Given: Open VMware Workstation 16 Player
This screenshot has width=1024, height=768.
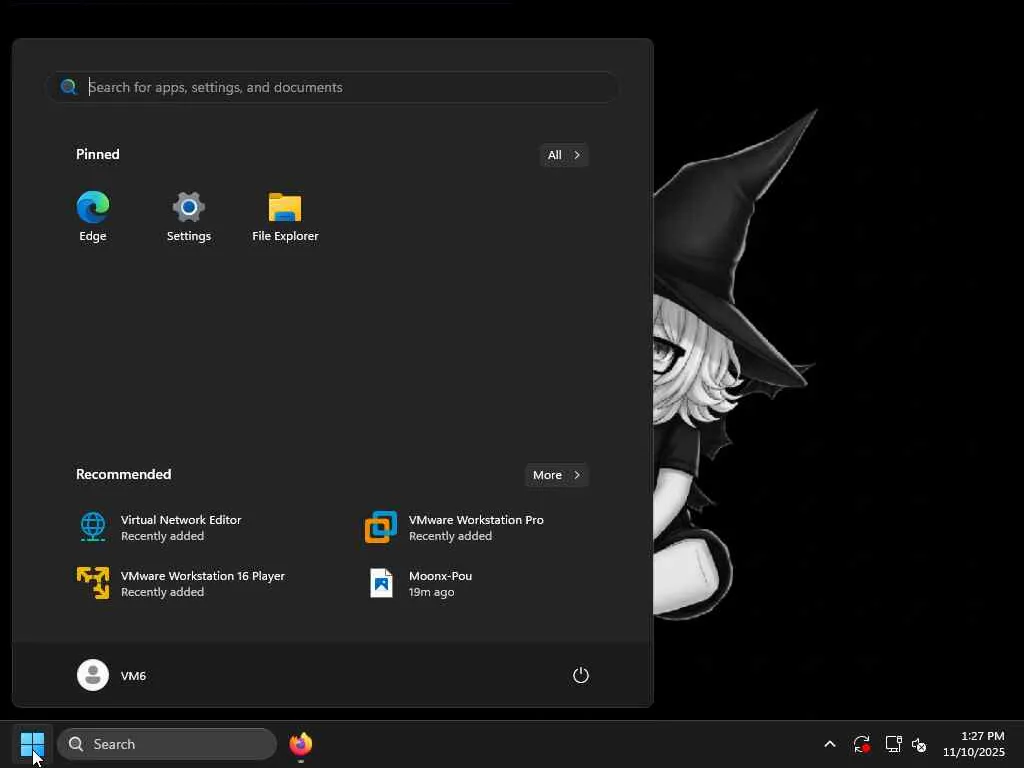Looking at the screenshot, I should (181, 583).
